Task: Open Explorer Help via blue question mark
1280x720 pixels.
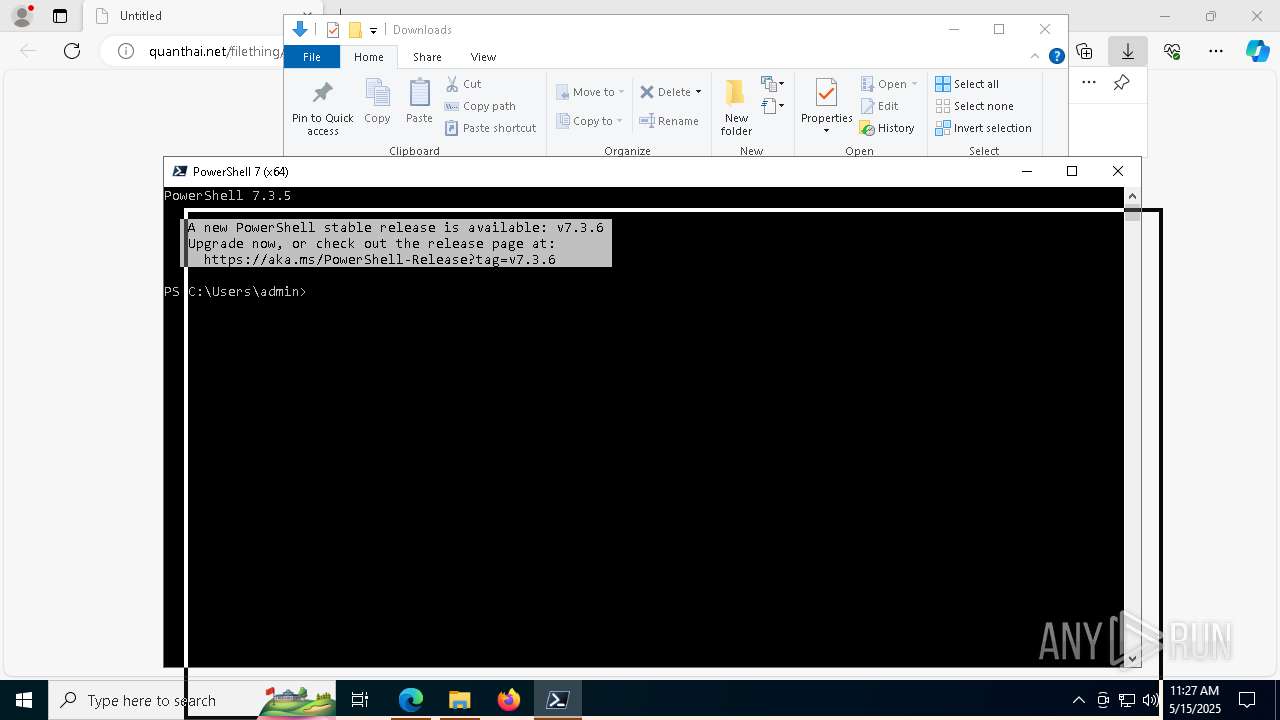Action: point(1056,57)
